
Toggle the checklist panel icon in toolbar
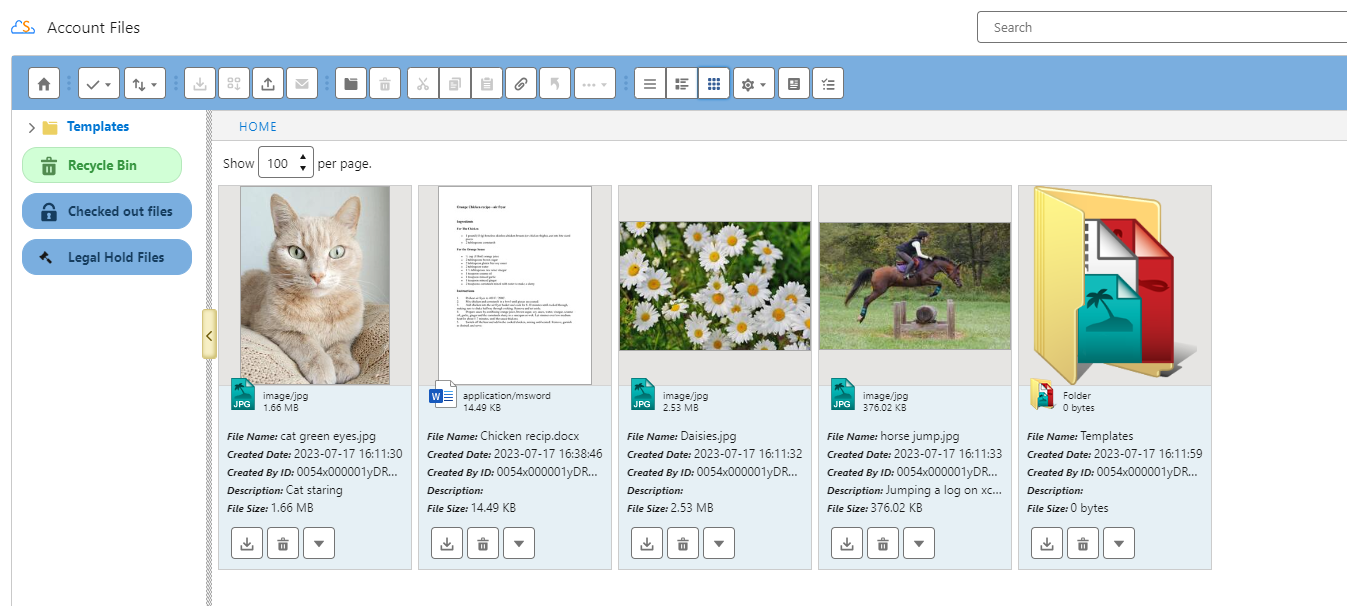pyautogui.click(x=828, y=84)
